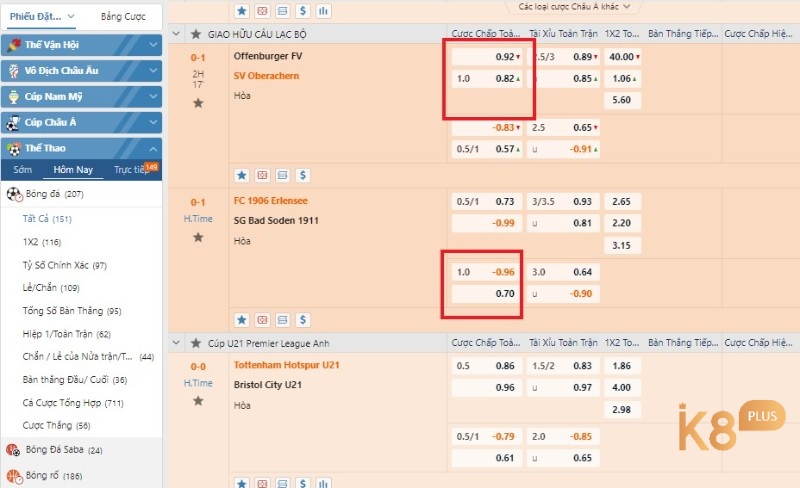Open Cược Thắng (56)
This screenshot has height=488, width=800.
click(56, 426)
